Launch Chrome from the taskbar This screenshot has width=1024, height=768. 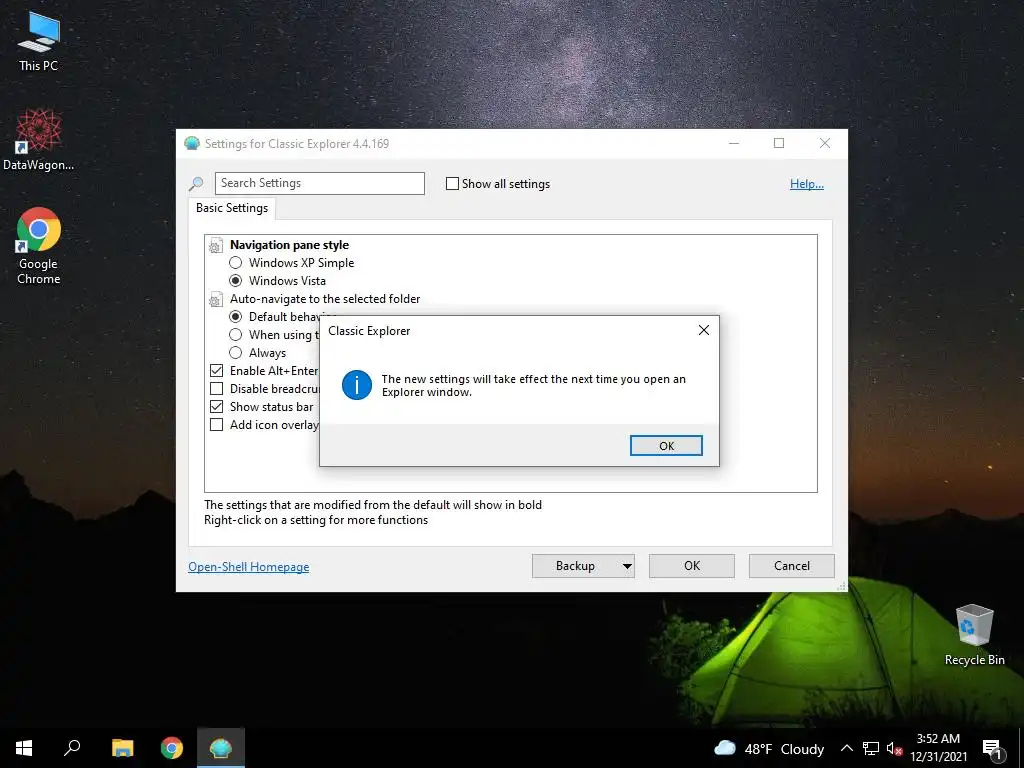pyautogui.click(x=172, y=748)
